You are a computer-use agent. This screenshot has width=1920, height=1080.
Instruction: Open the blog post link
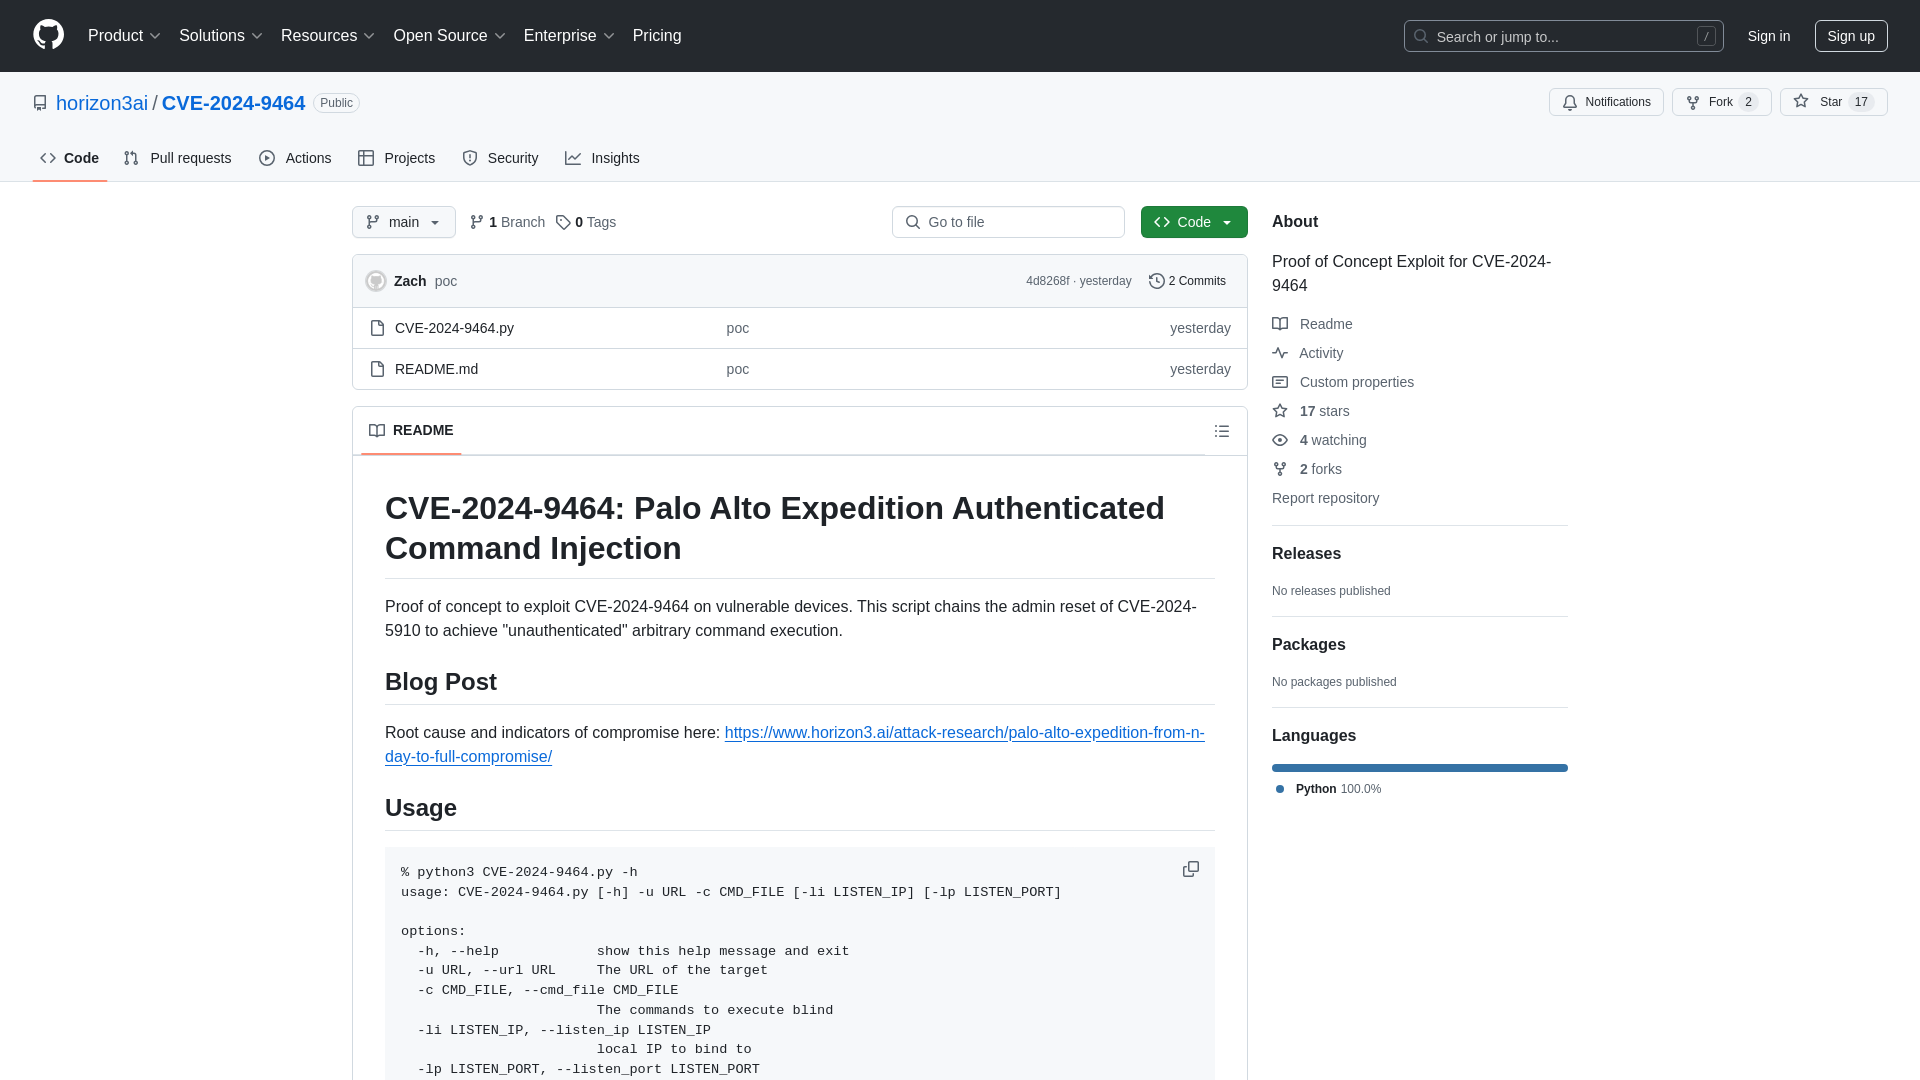pyautogui.click(x=794, y=744)
